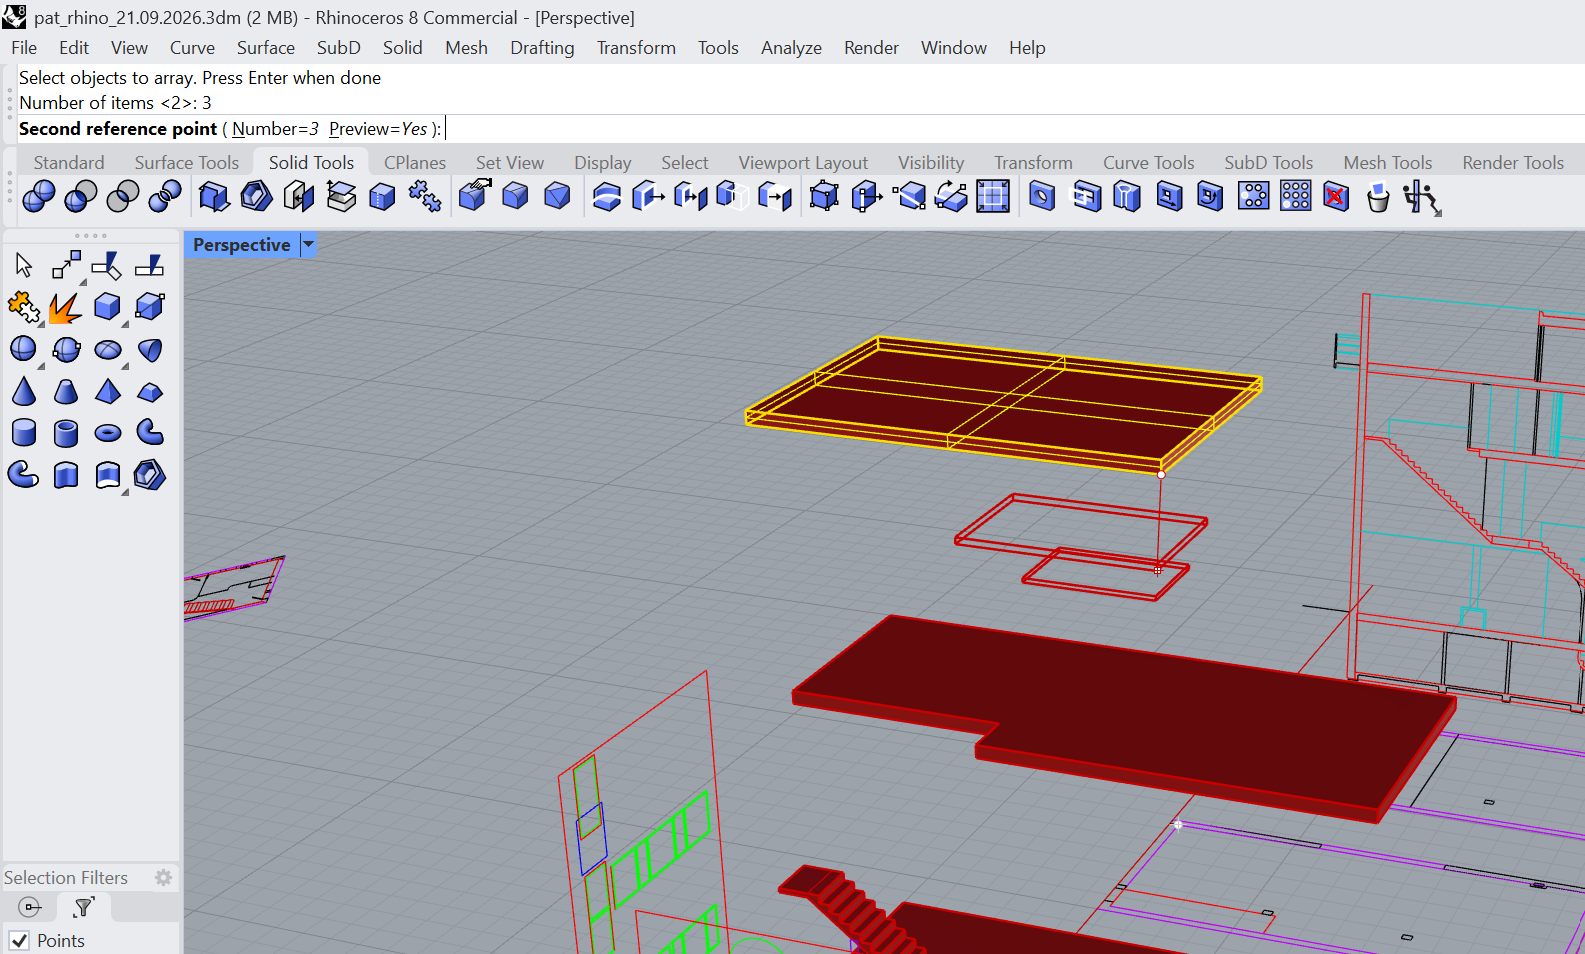This screenshot has height=954, width=1585.
Task: Click the Round Hole tool icon
Action: point(1041,197)
